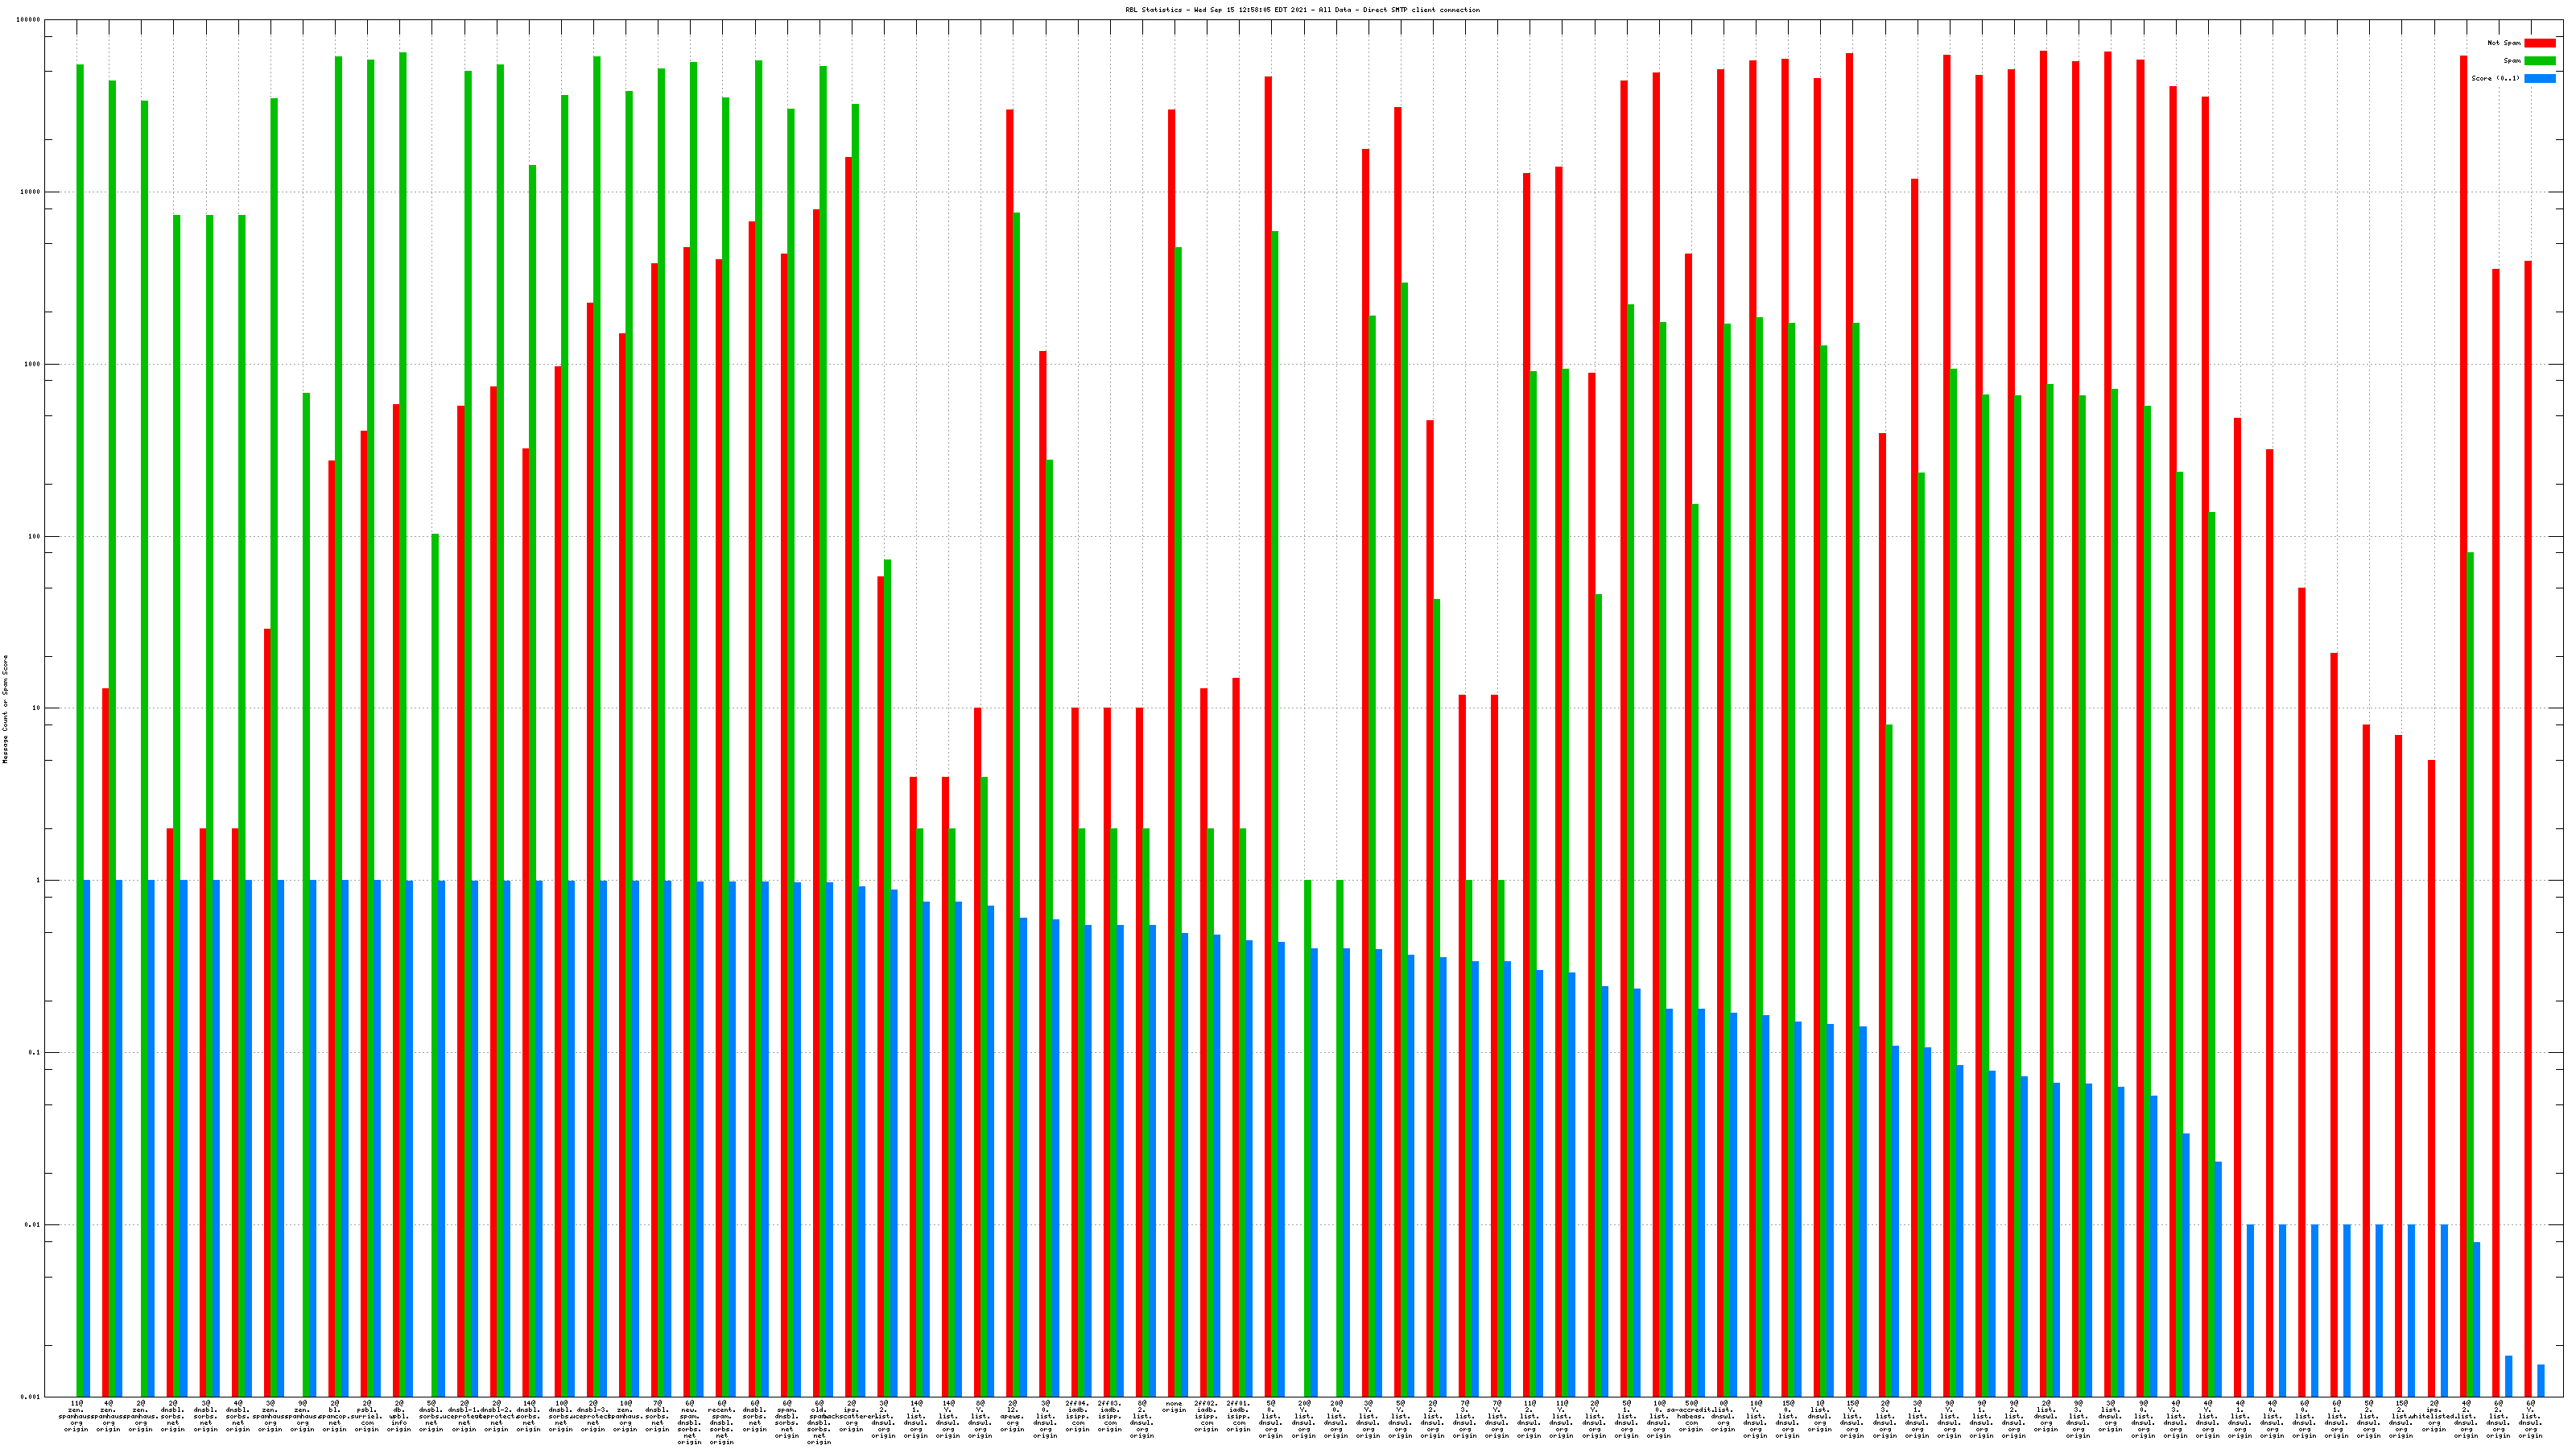Click the 1000 y-axis tick label
Screen dimensions: 2576x1449
click(33, 364)
